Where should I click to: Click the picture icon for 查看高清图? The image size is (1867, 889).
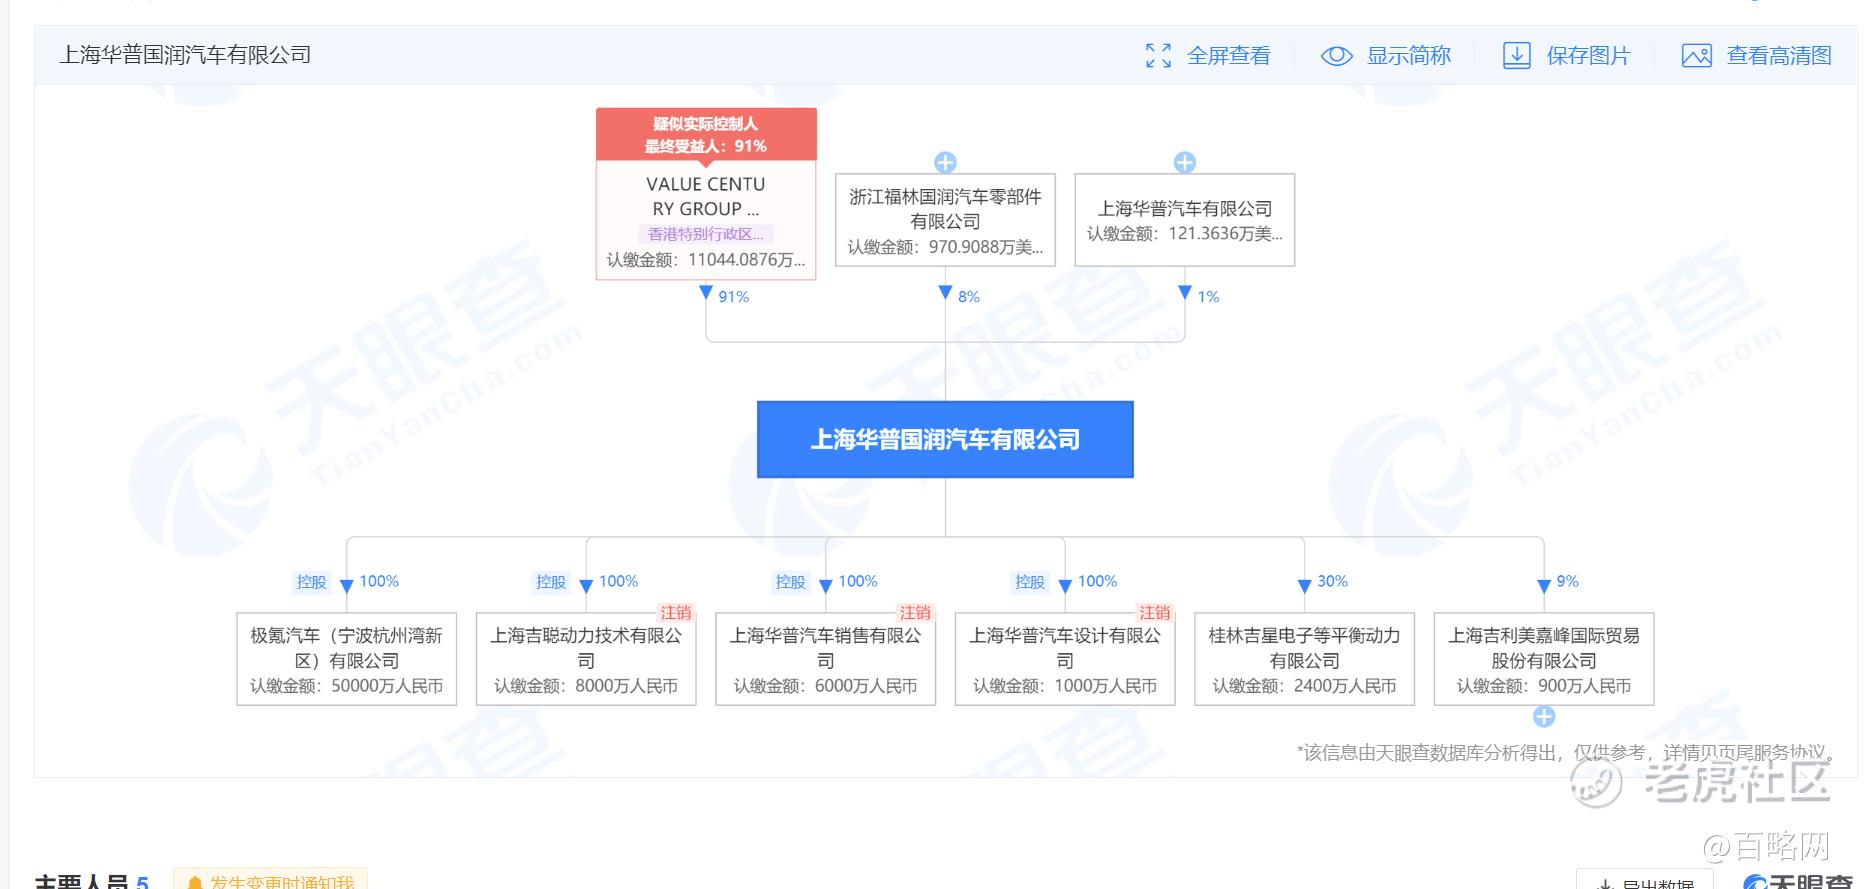click(x=1696, y=56)
